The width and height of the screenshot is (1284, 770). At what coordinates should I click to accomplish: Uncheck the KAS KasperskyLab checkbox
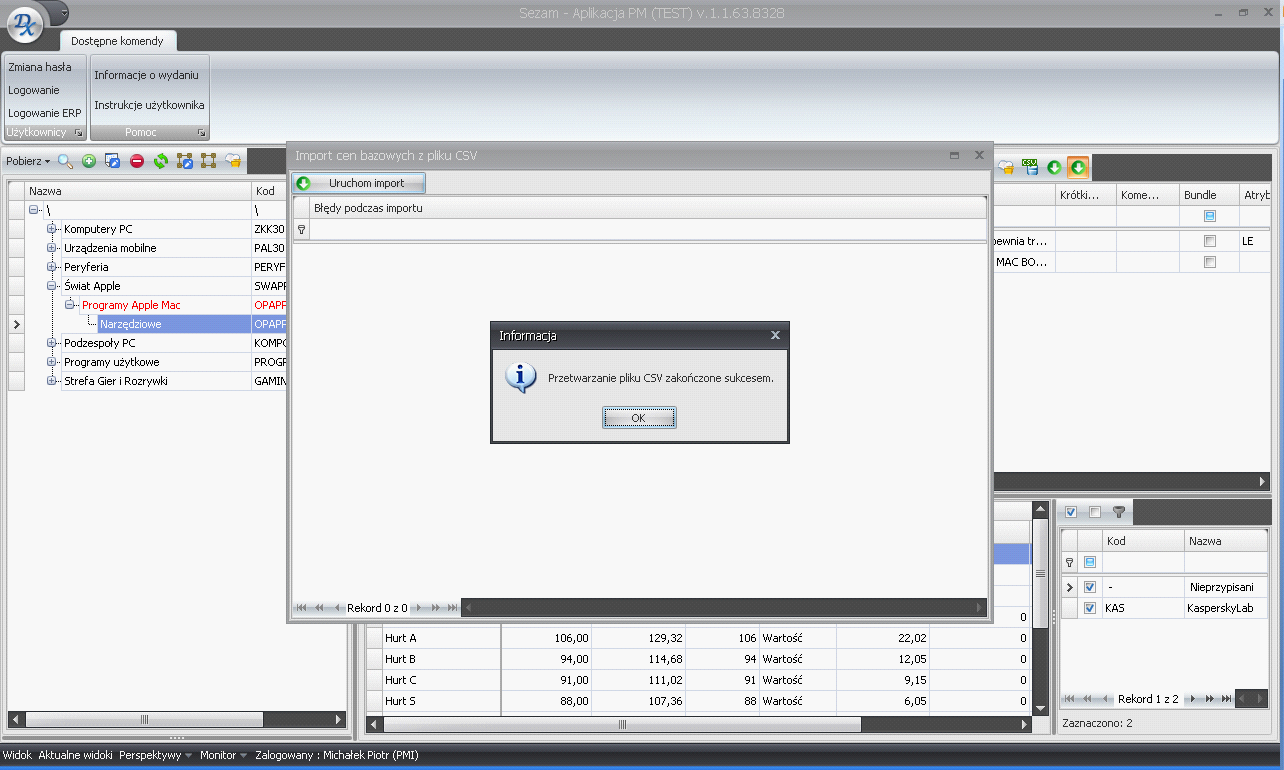[x=1090, y=608]
